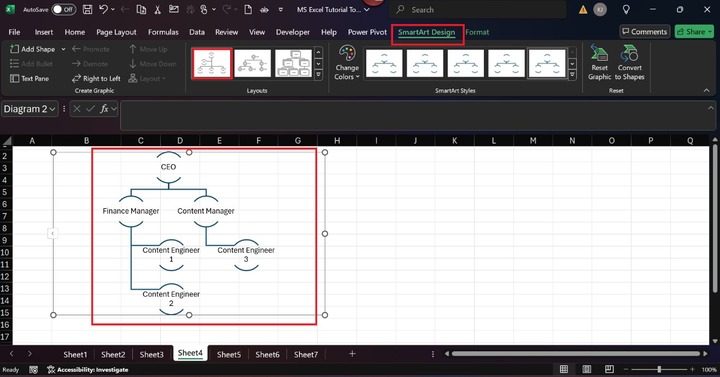720x377 pixels.
Task: Select the third SmartArt style thumbnail
Action: point(466,63)
